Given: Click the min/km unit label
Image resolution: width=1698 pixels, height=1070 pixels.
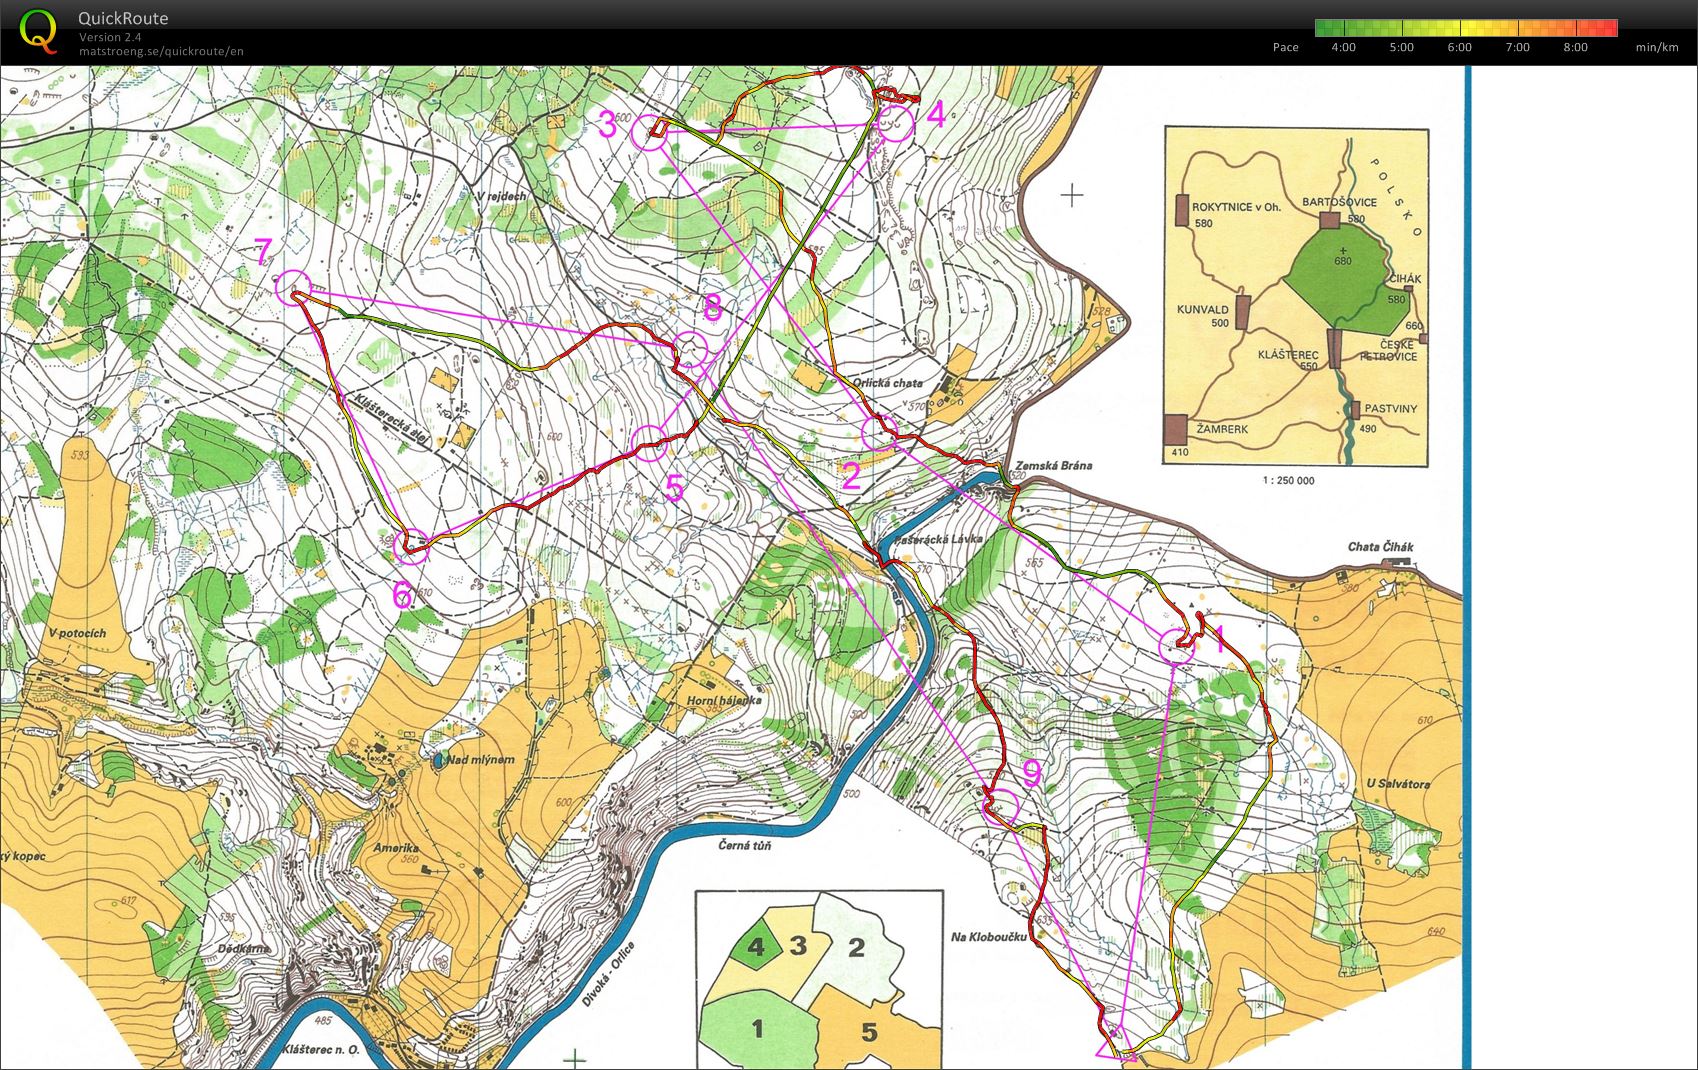Looking at the screenshot, I should (x=1657, y=47).
